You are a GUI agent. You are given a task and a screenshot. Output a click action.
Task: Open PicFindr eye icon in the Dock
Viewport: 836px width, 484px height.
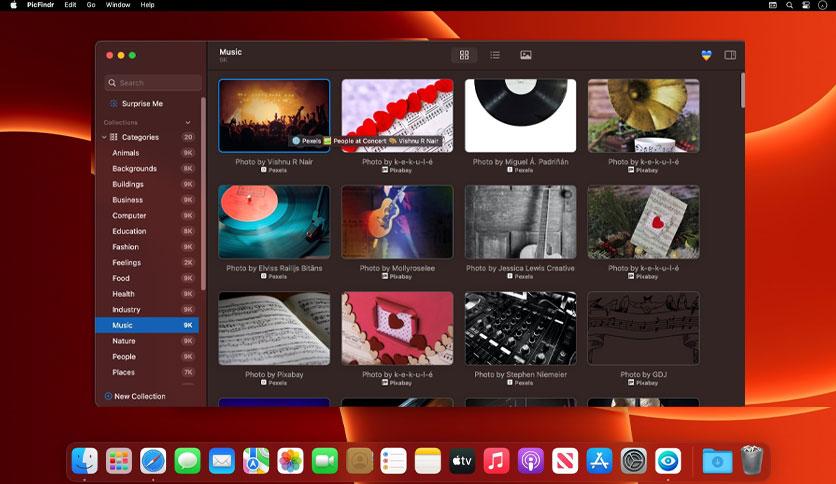(x=668, y=461)
